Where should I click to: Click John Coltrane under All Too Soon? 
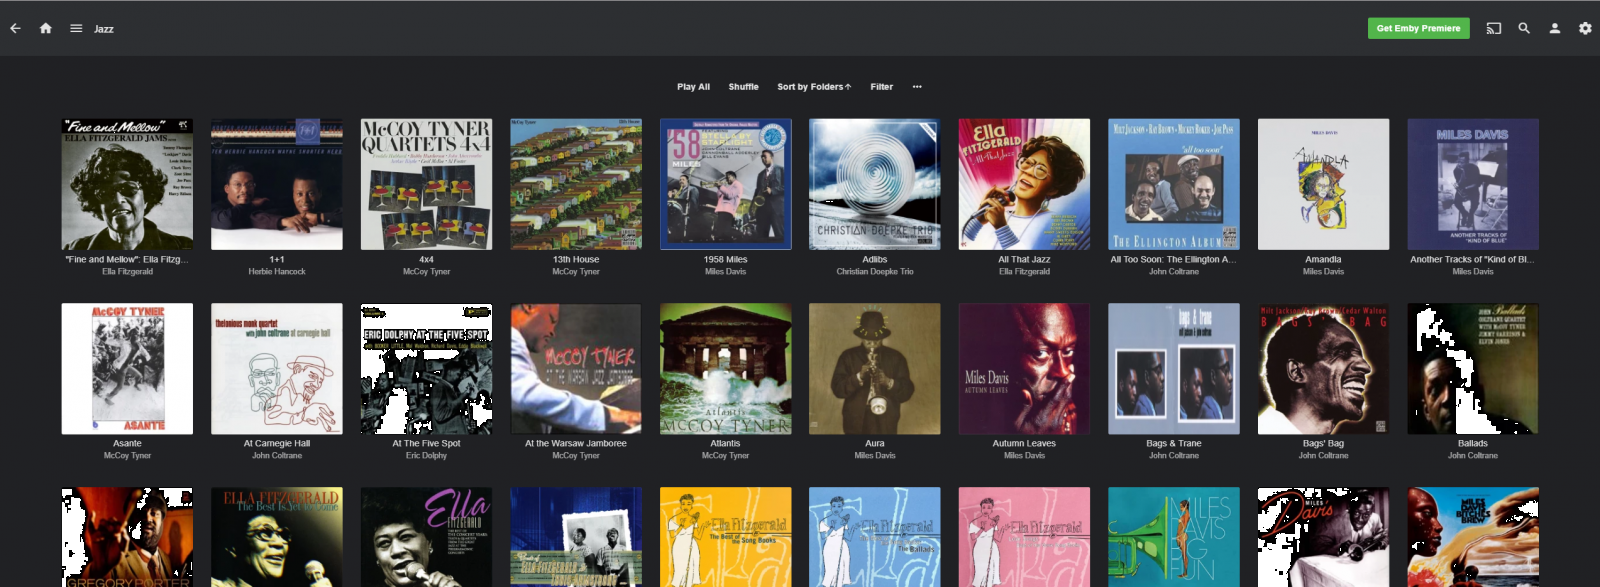(x=1174, y=271)
